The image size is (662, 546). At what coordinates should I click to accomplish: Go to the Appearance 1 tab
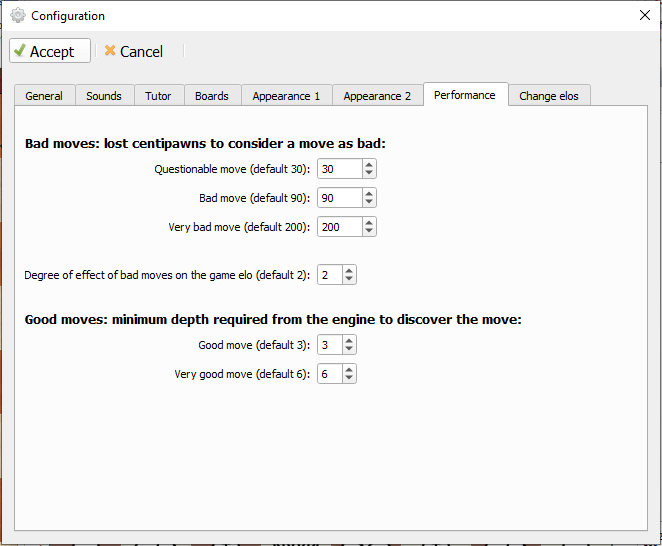(286, 96)
